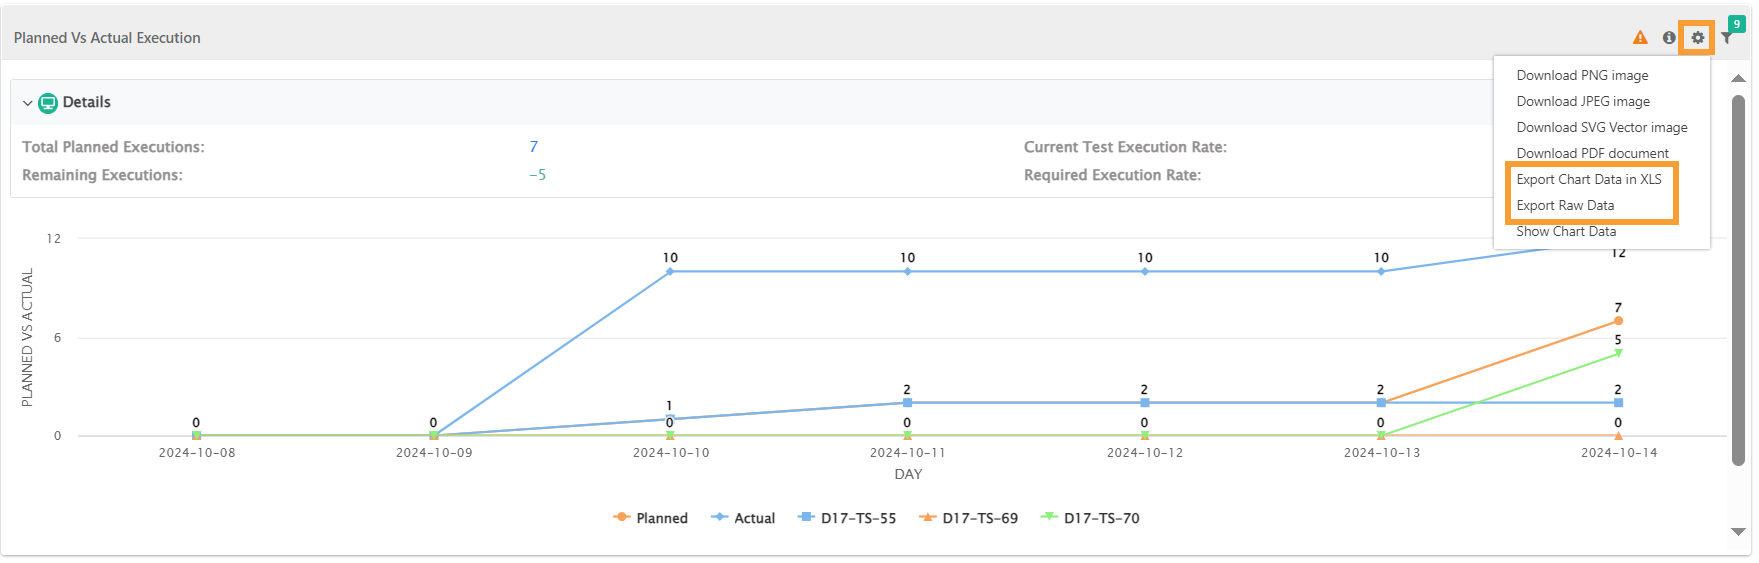
Task: Open the Total Planned Executions value 7
Action: pos(533,147)
